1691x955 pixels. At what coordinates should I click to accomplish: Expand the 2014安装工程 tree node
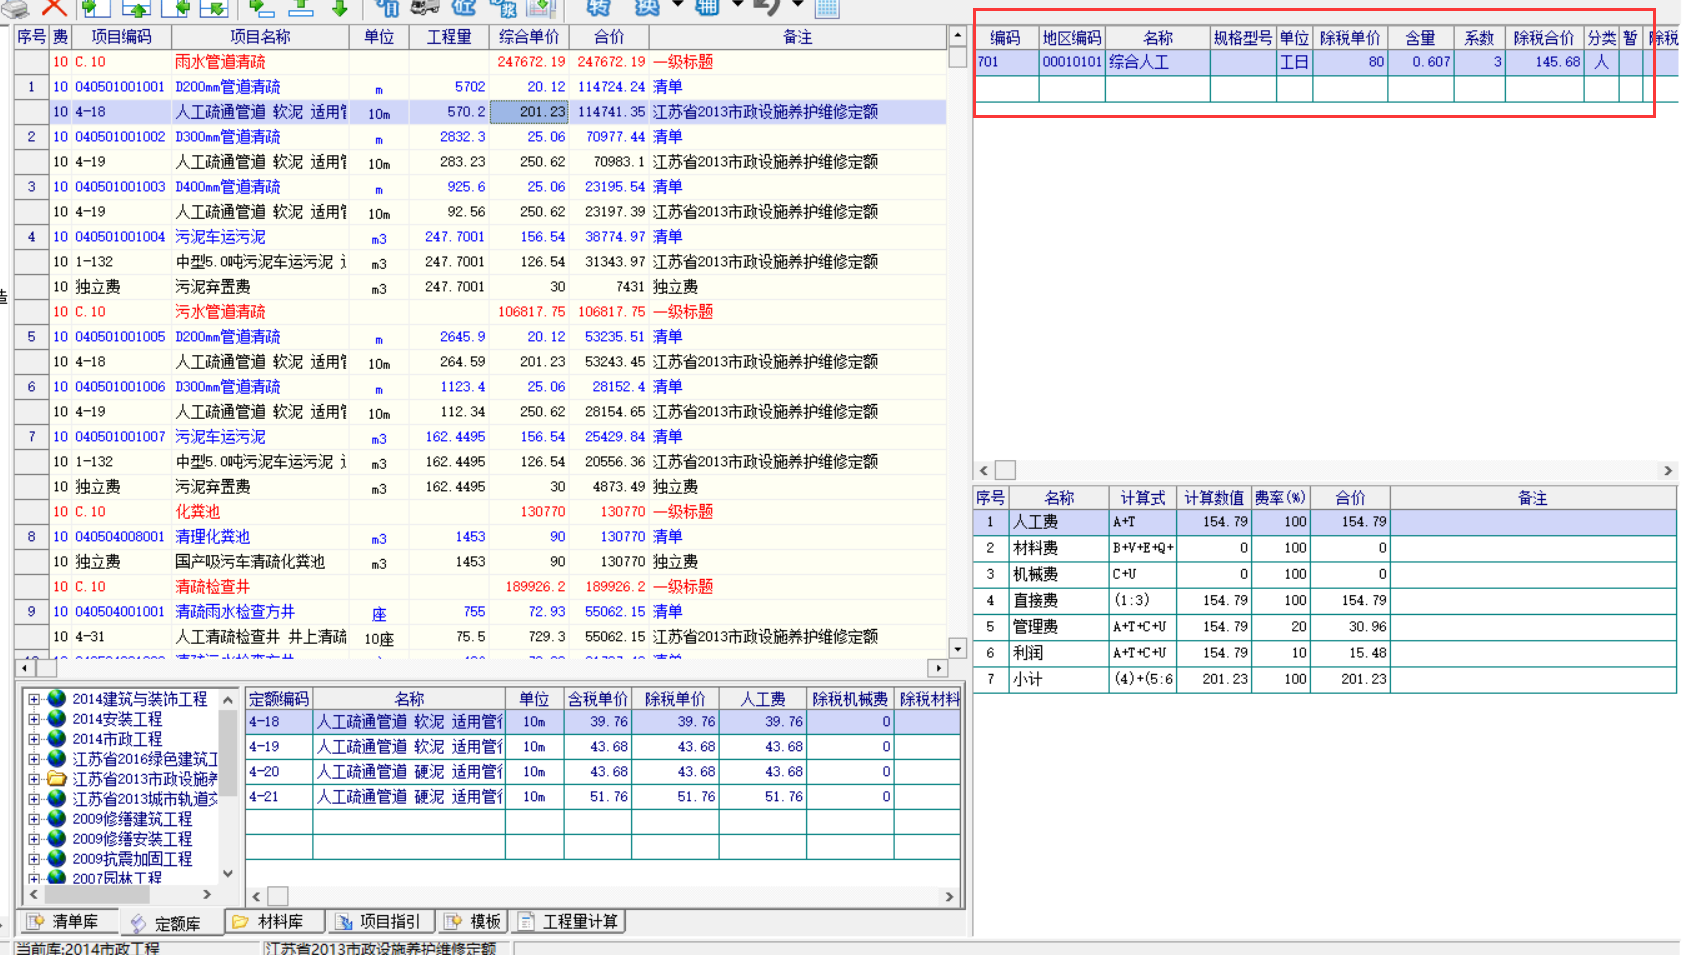tap(34, 719)
